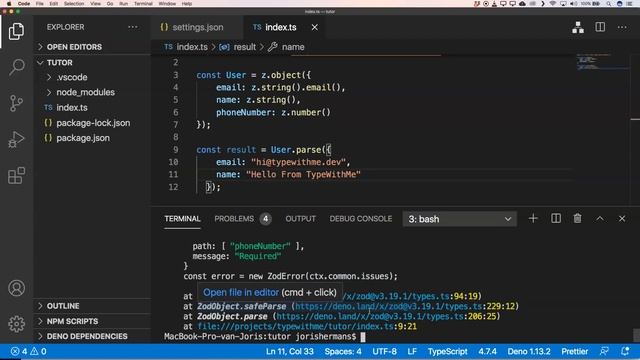The image size is (640, 360).
Task: Open the Terminal menu in macOS menu bar
Action: [143, 3]
